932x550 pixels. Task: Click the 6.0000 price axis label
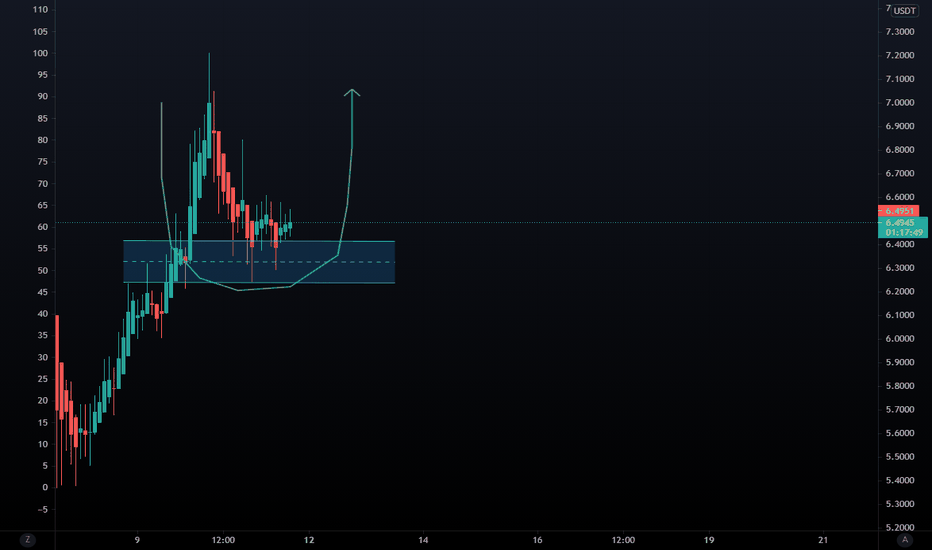pyautogui.click(x=900, y=338)
